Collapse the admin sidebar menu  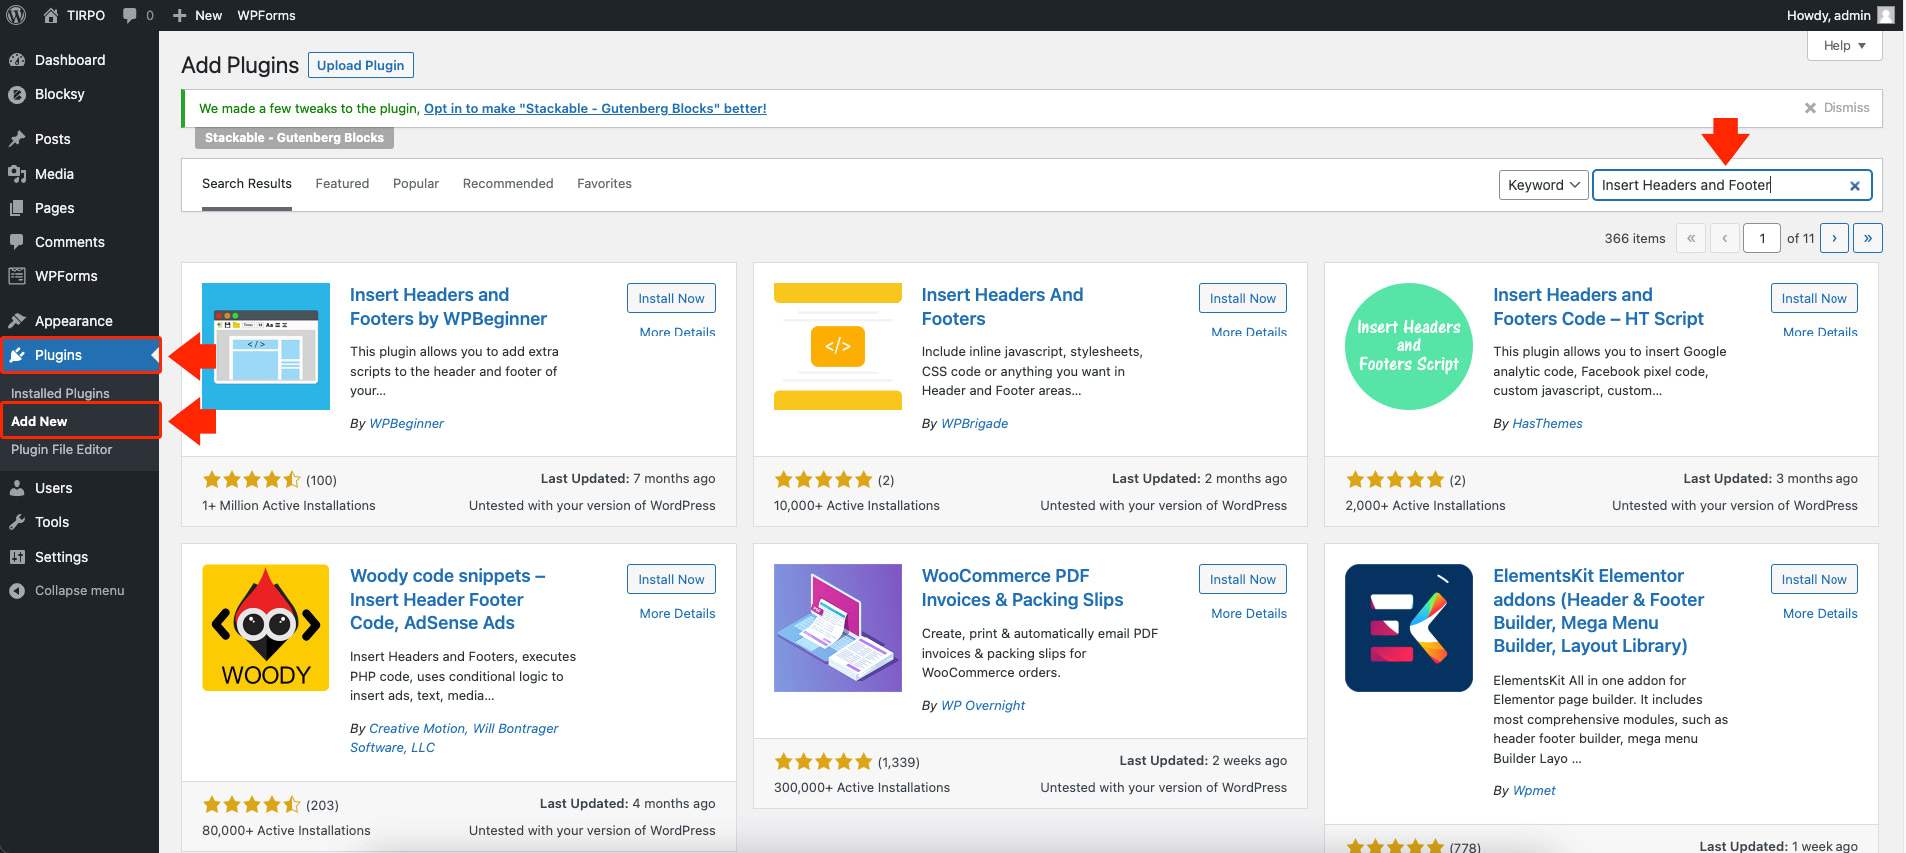point(67,591)
